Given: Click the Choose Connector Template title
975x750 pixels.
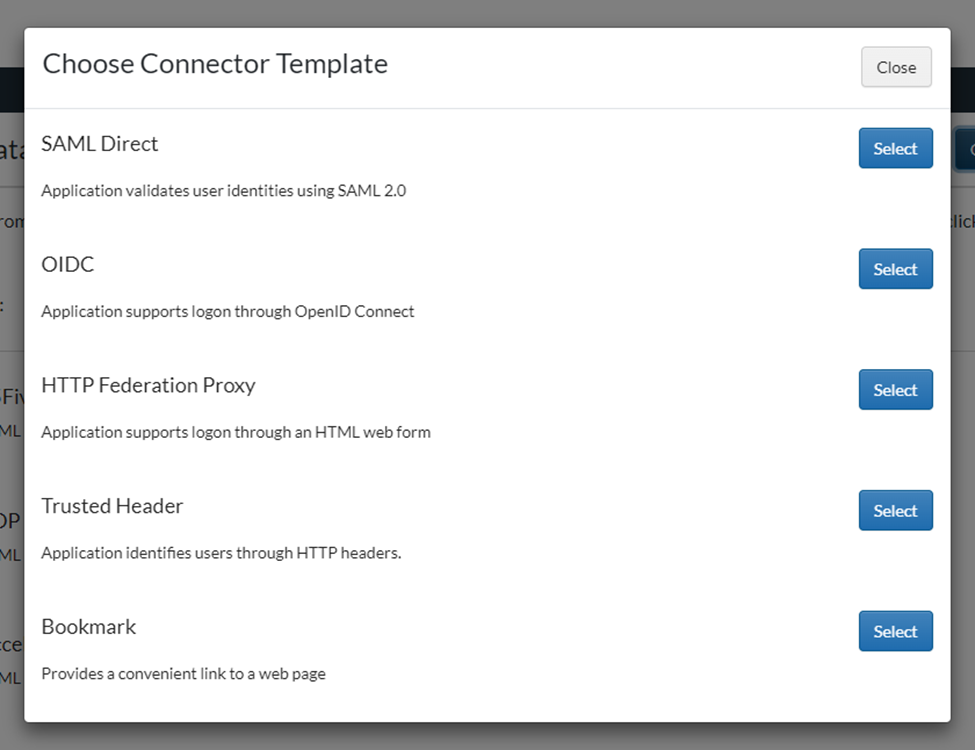Looking at the screenshot, I should tap(215, 64).
